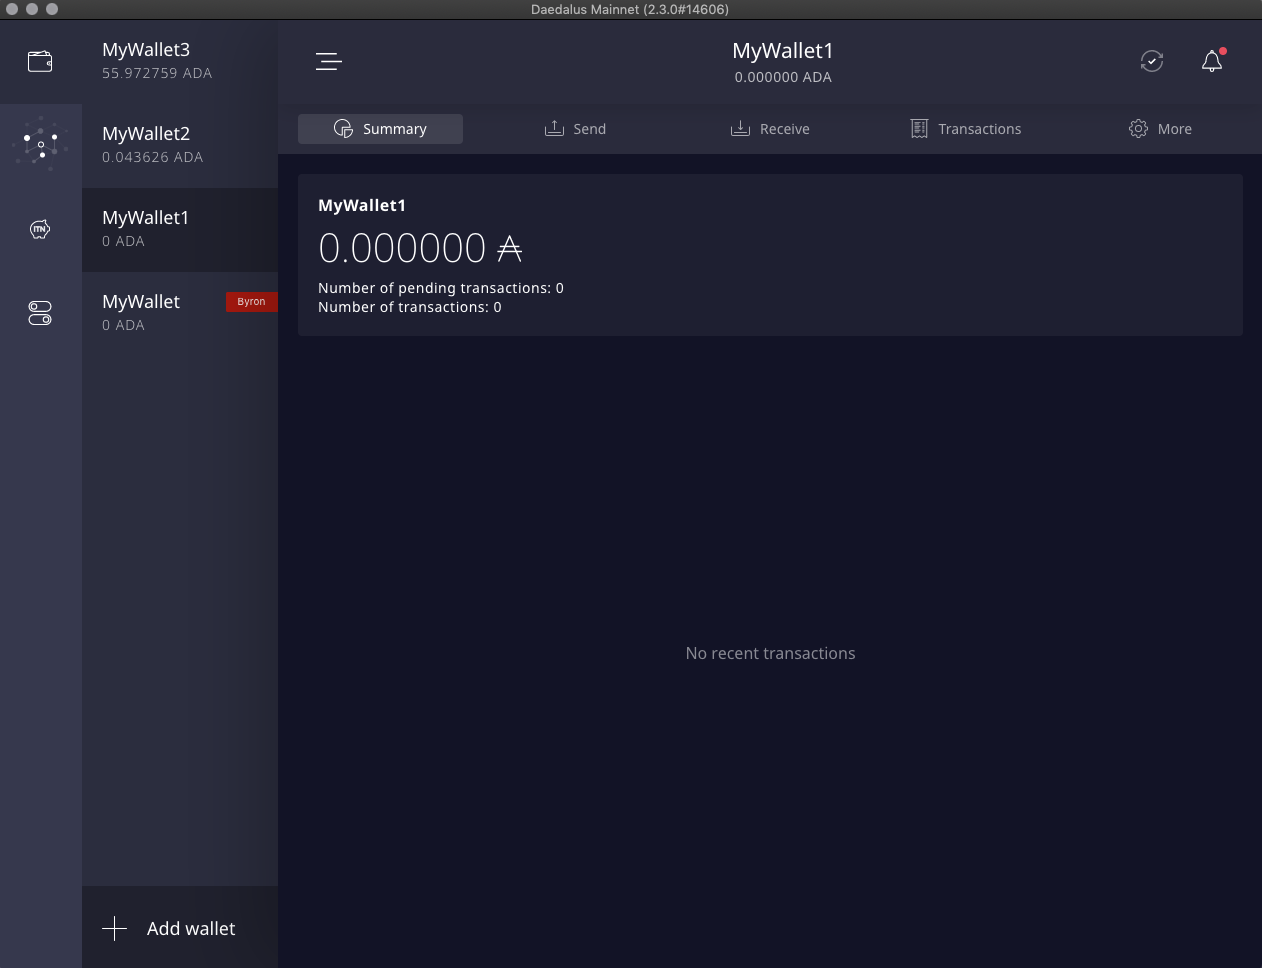The image size is (1262, 968).
Task: Click the bold MyWallet1 summary card name
Action: click(x=362, y=205)
